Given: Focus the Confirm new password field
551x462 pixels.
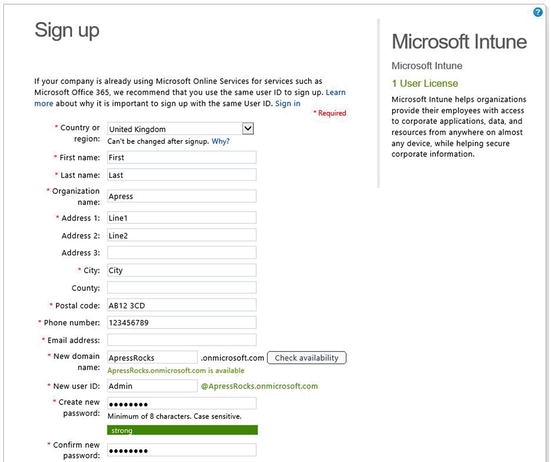Looking at the screenshot, I should tap(182, 450).
